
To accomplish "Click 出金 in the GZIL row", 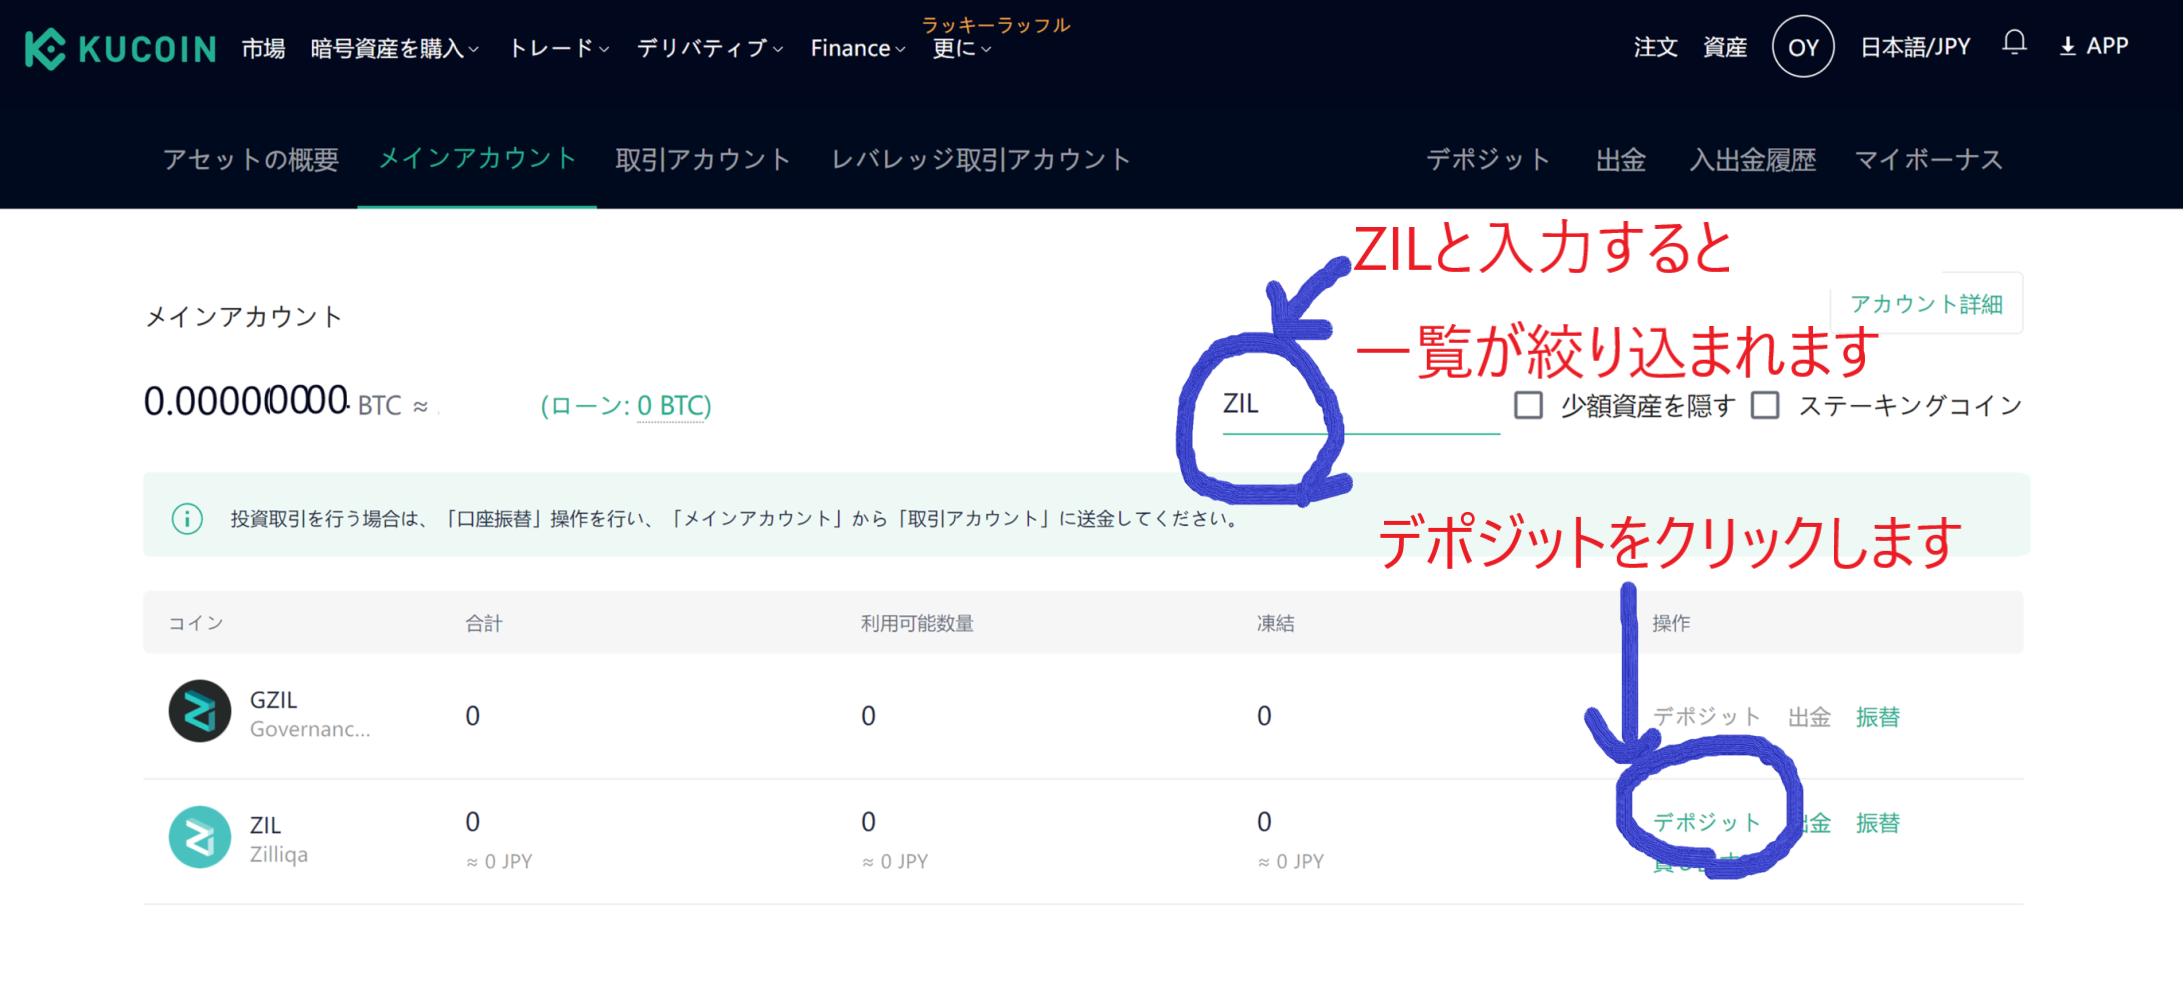I will pyautogui.click(x=1809, y=717).
